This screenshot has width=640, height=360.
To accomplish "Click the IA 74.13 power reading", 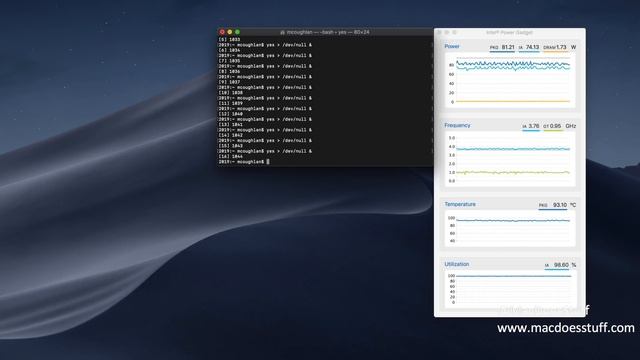I will [529, 48].
